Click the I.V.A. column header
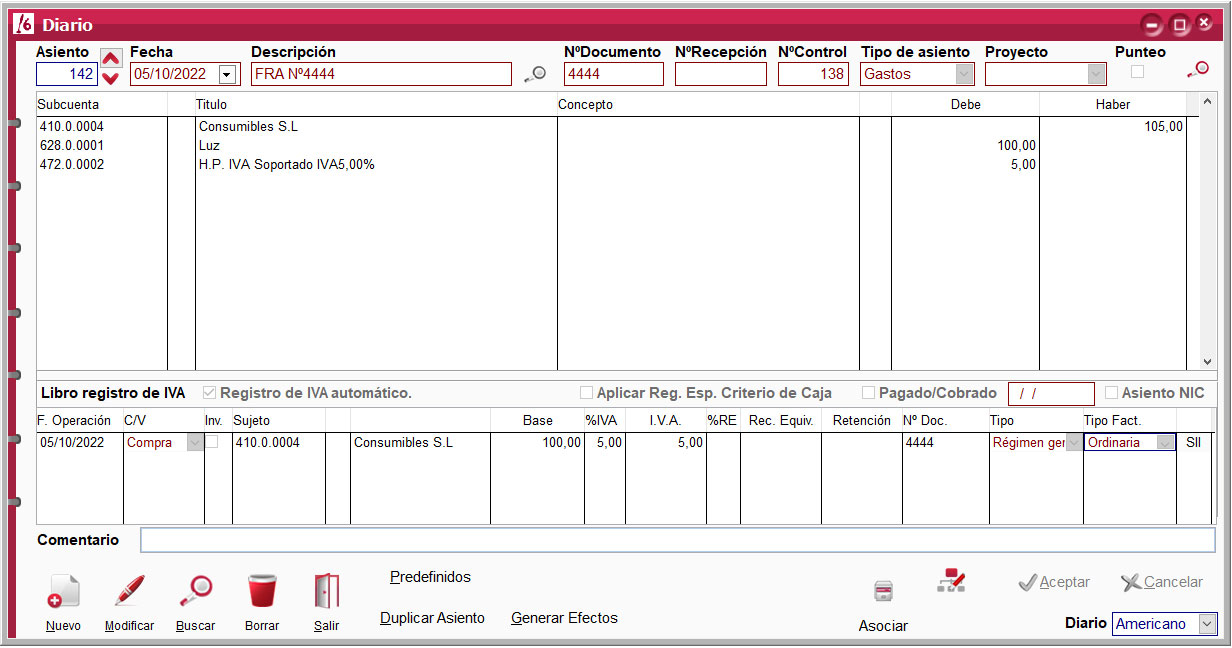 tap(665, 421)
